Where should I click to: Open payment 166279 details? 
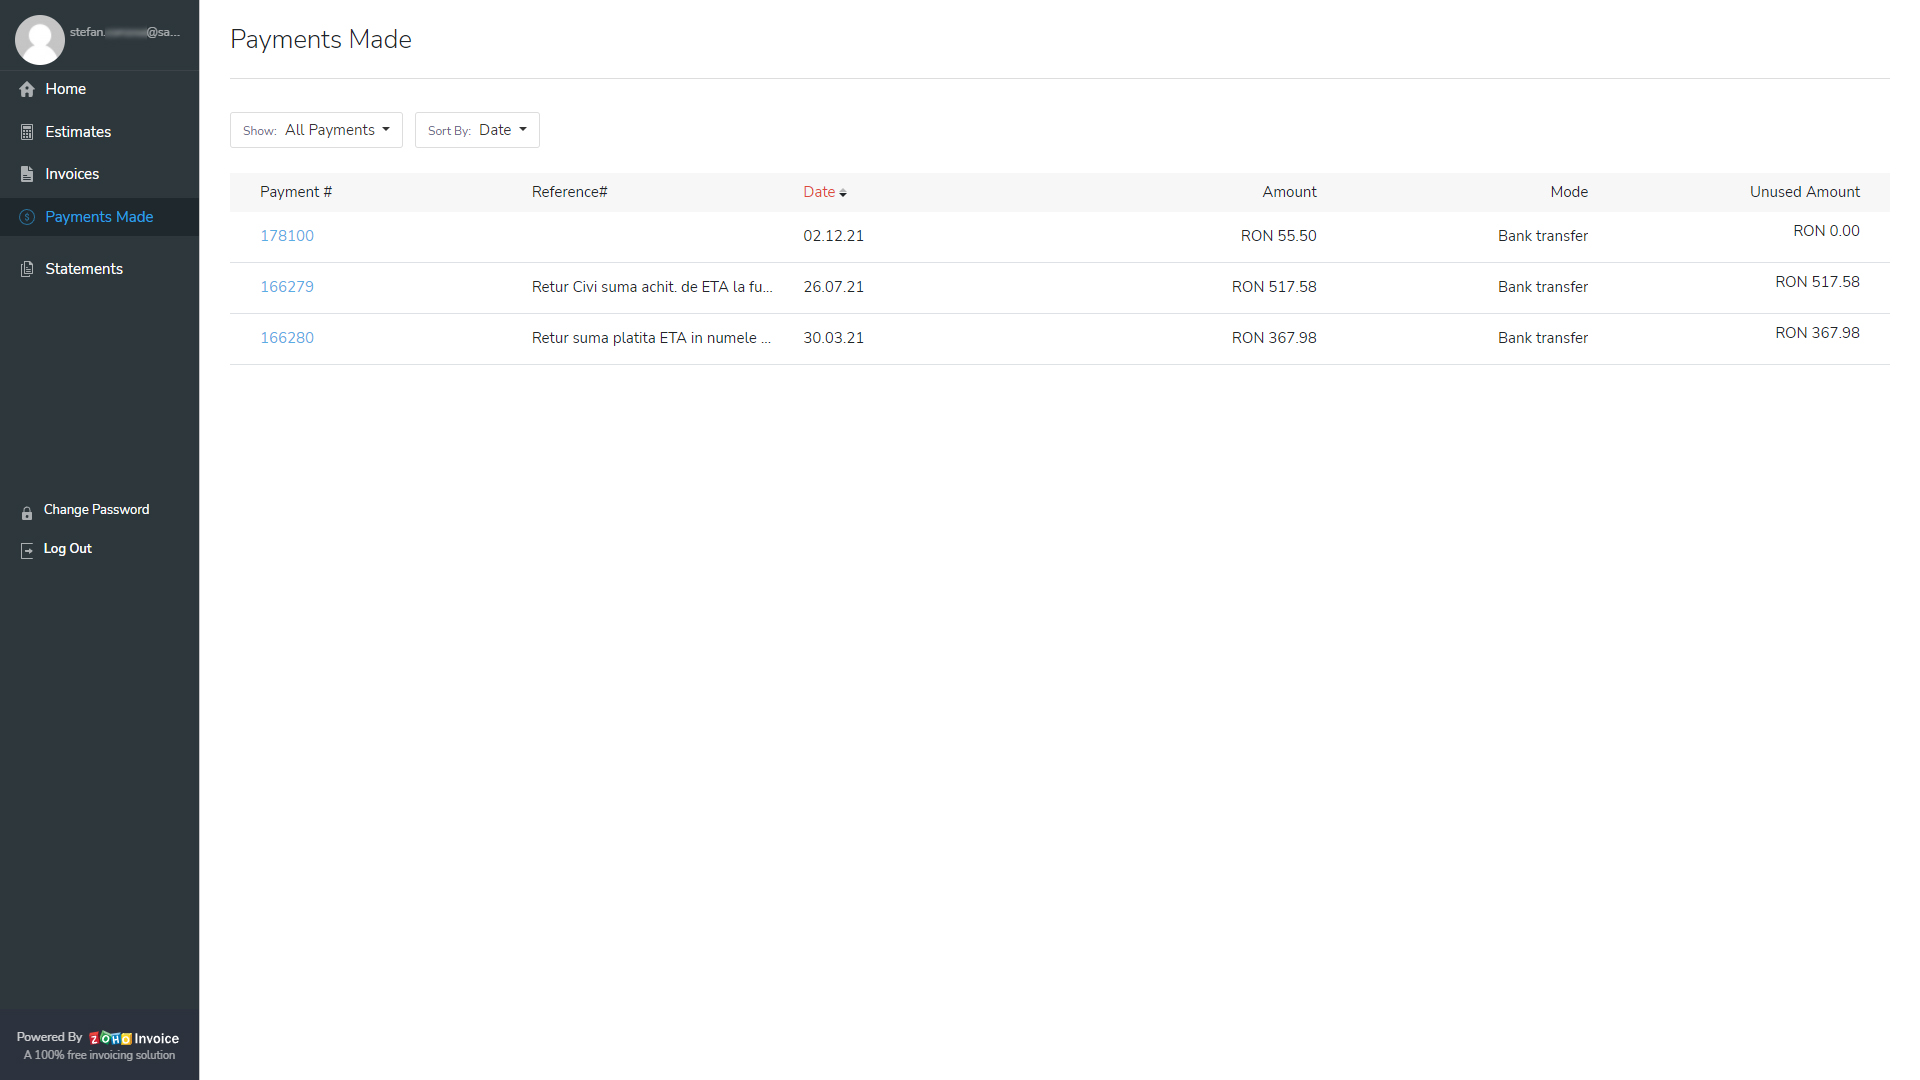(287, 287)
